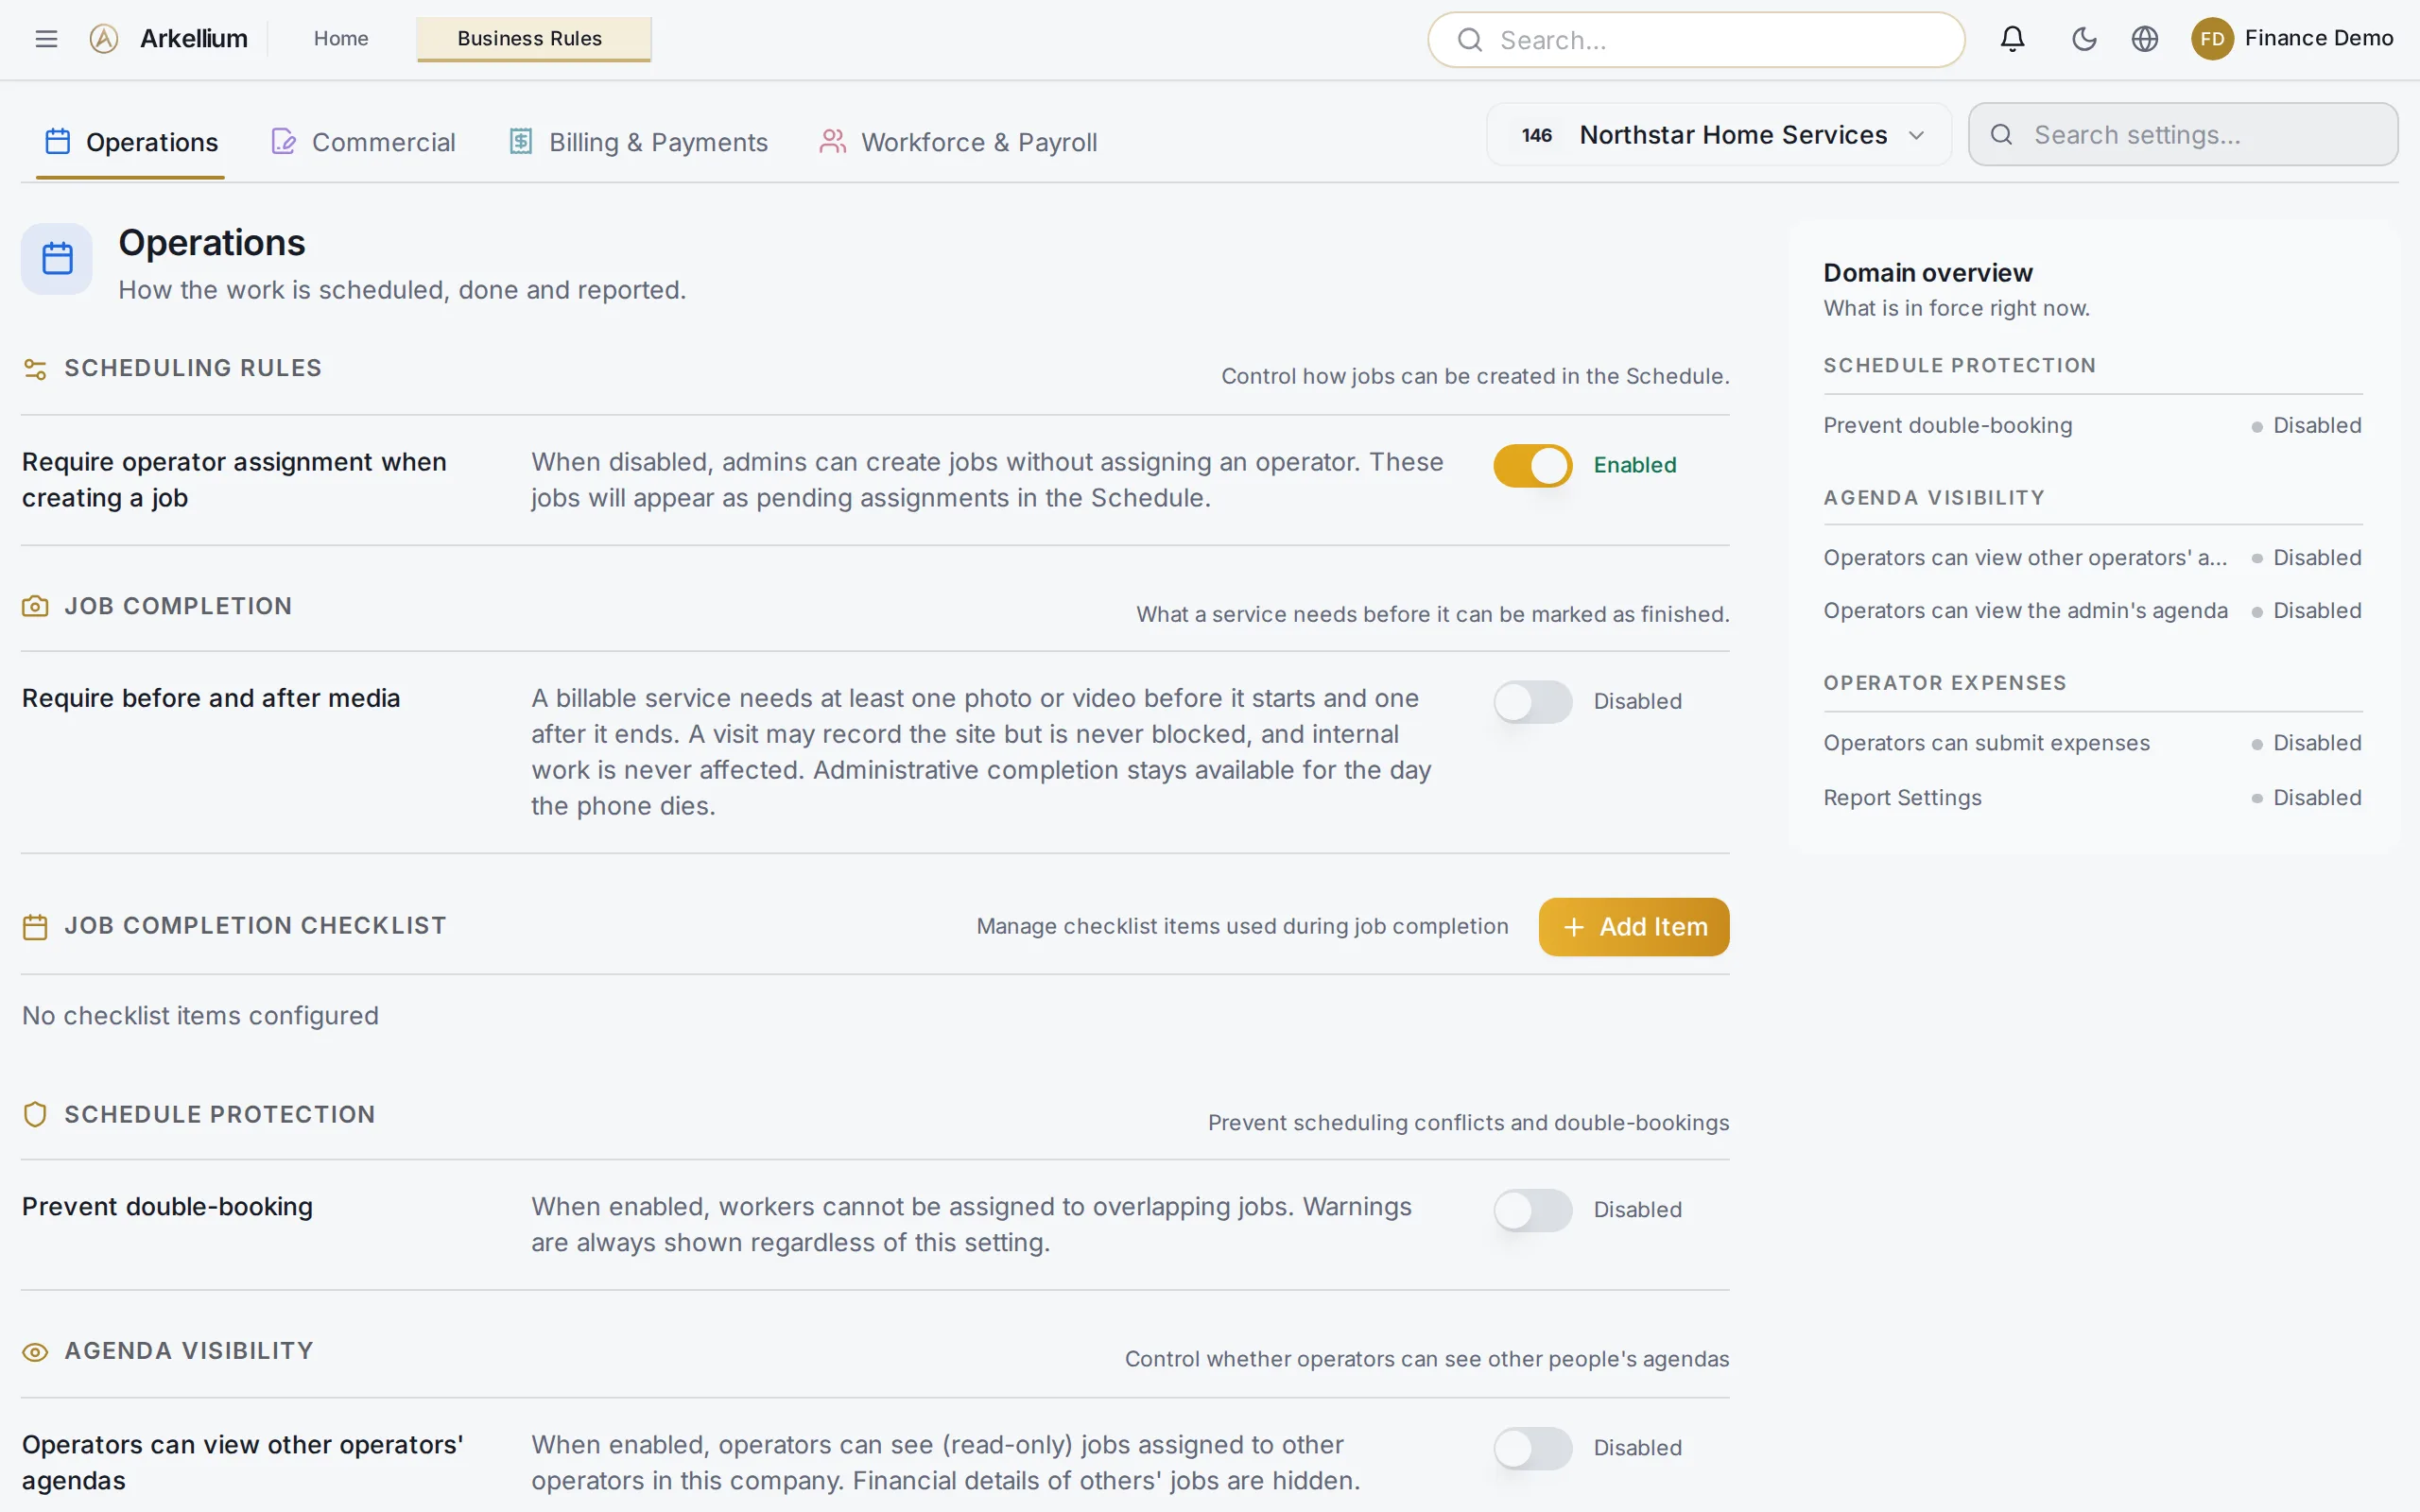Click the Job Completion Checklist calendar icon

pos(35,927)
